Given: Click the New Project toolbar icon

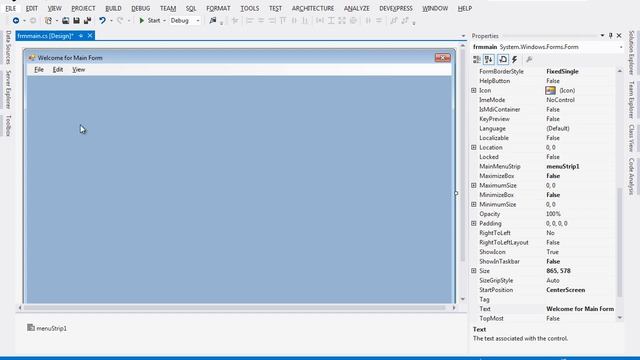Looking at the screenshot, I should pyautogui.click(x=48, y=20).
